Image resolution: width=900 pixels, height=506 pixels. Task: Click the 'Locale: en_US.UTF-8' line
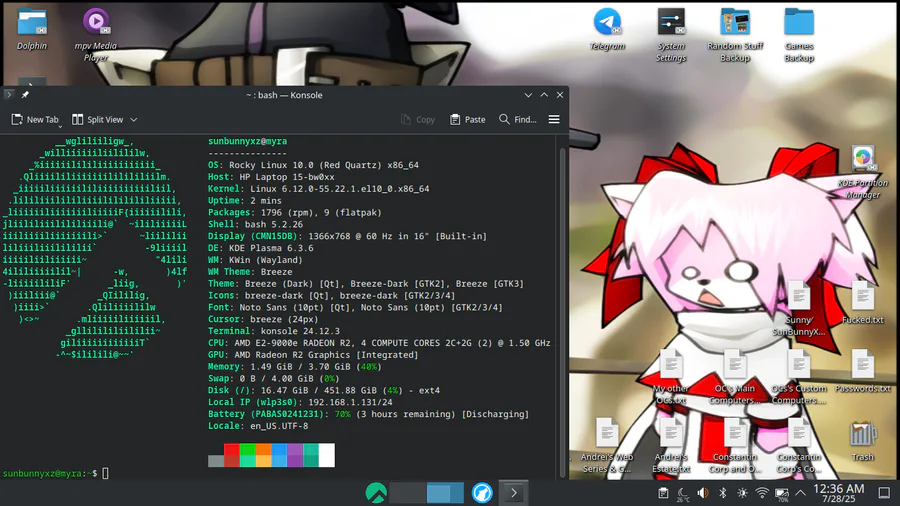258,426
